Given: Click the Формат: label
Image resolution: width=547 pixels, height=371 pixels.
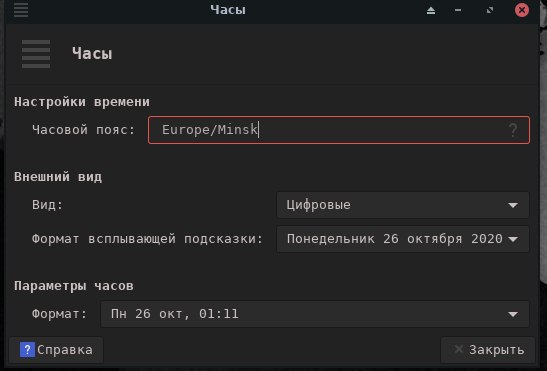Looking at the screenshot, I should [59, 314].
